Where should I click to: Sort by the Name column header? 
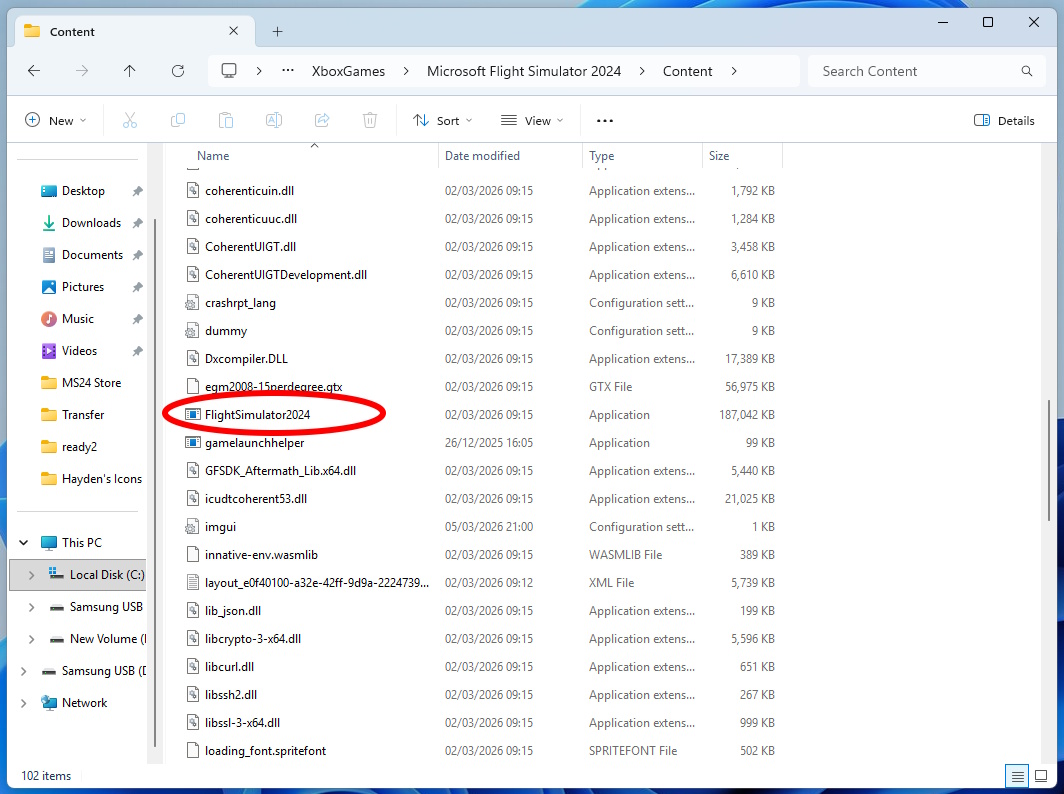tap(213, 155)
